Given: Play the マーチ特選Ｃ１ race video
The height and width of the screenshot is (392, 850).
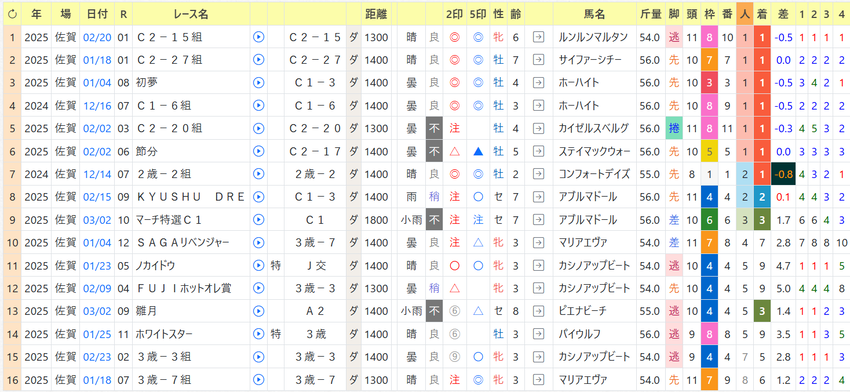Looking at the screenshot, I should 259,220.
